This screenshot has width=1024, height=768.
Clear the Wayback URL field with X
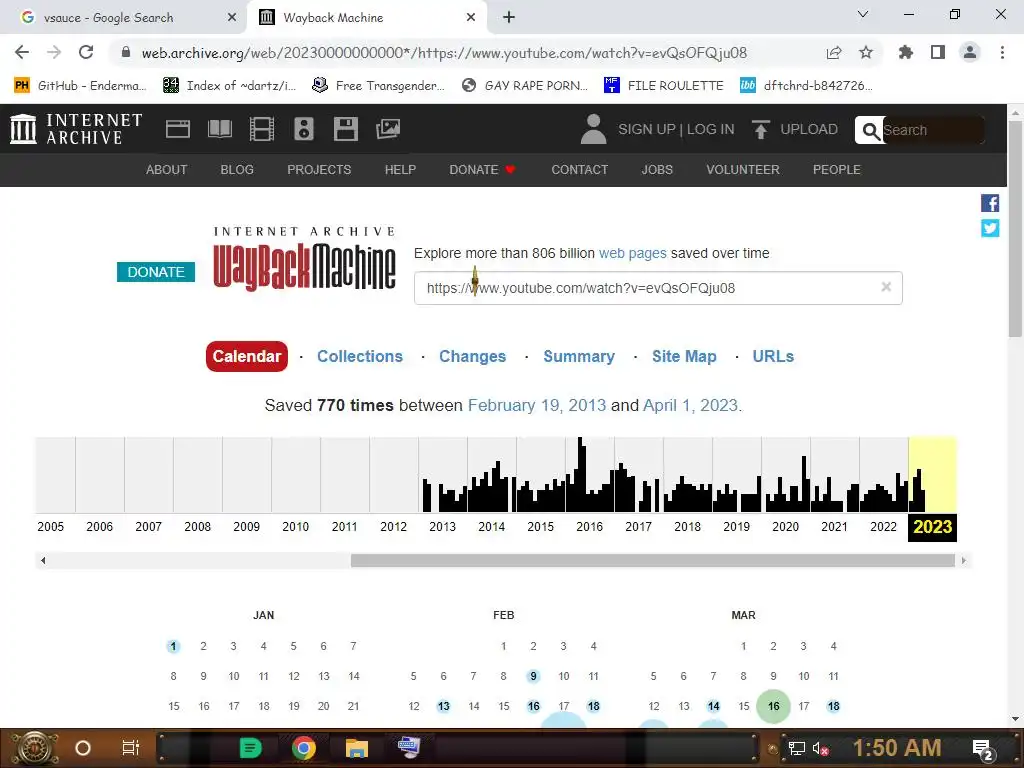(886, 287)
